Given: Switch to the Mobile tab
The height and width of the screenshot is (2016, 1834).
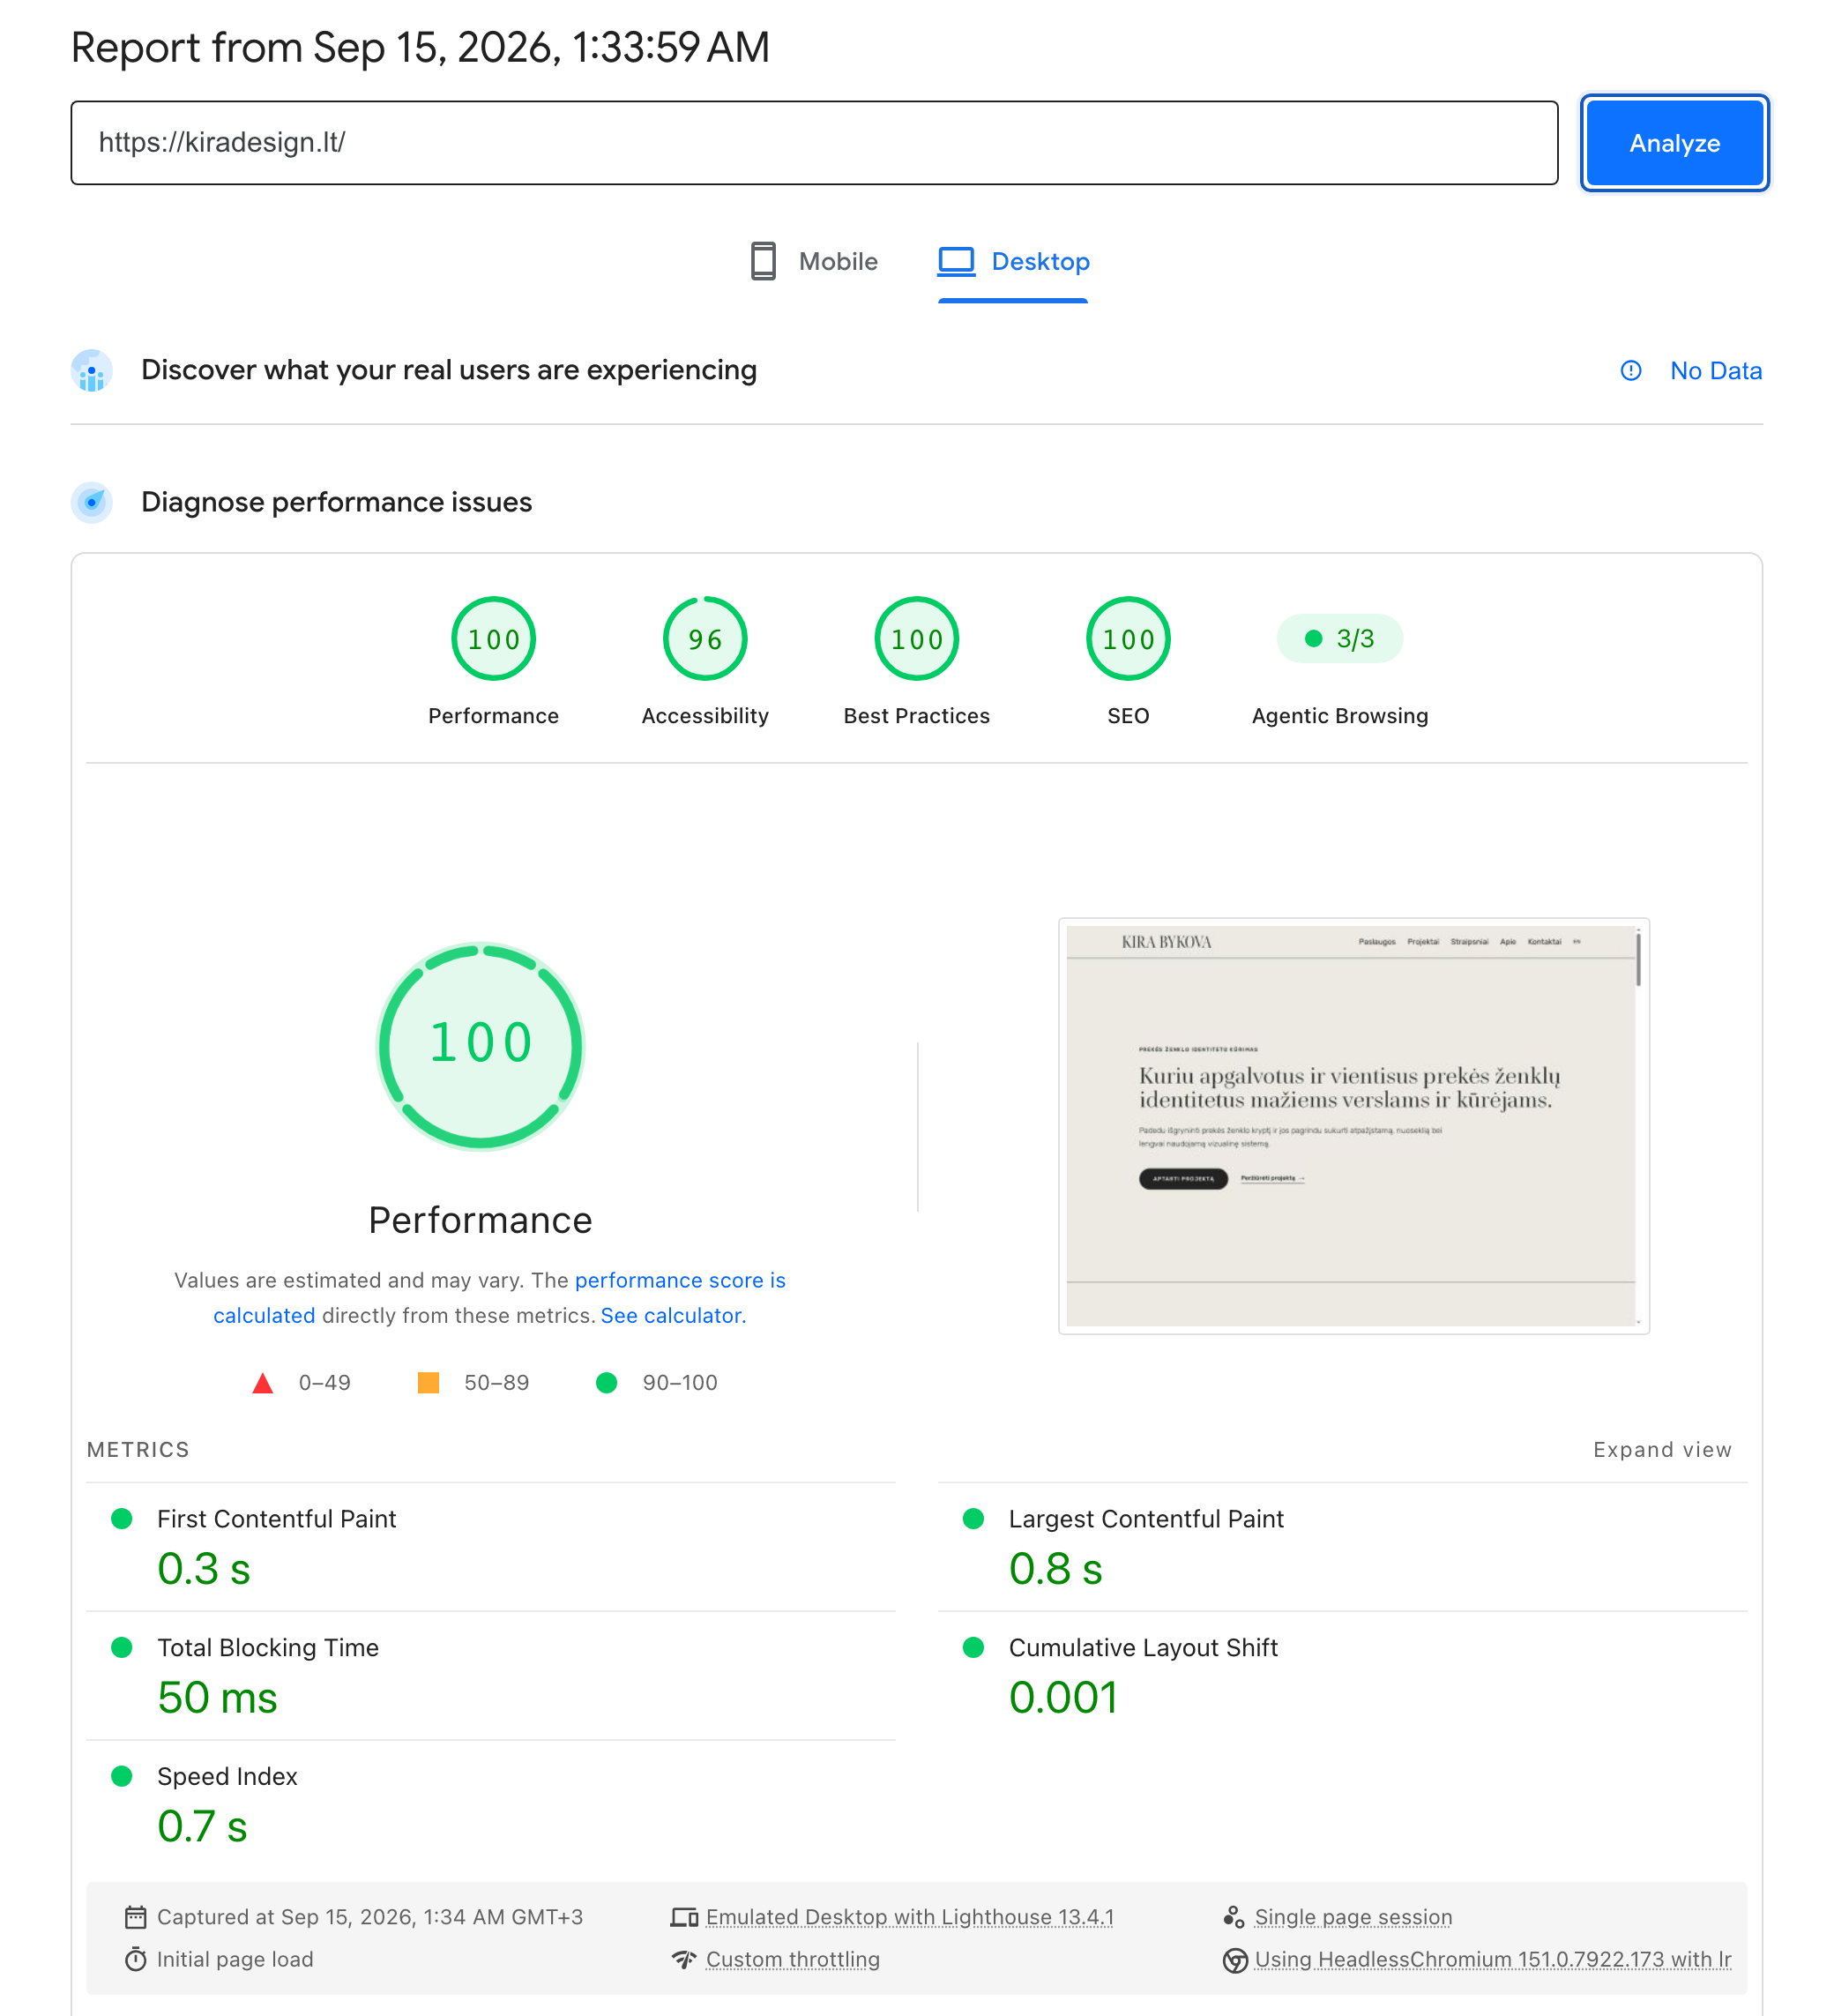Looking at the screenshot, I should coord(814,261).
